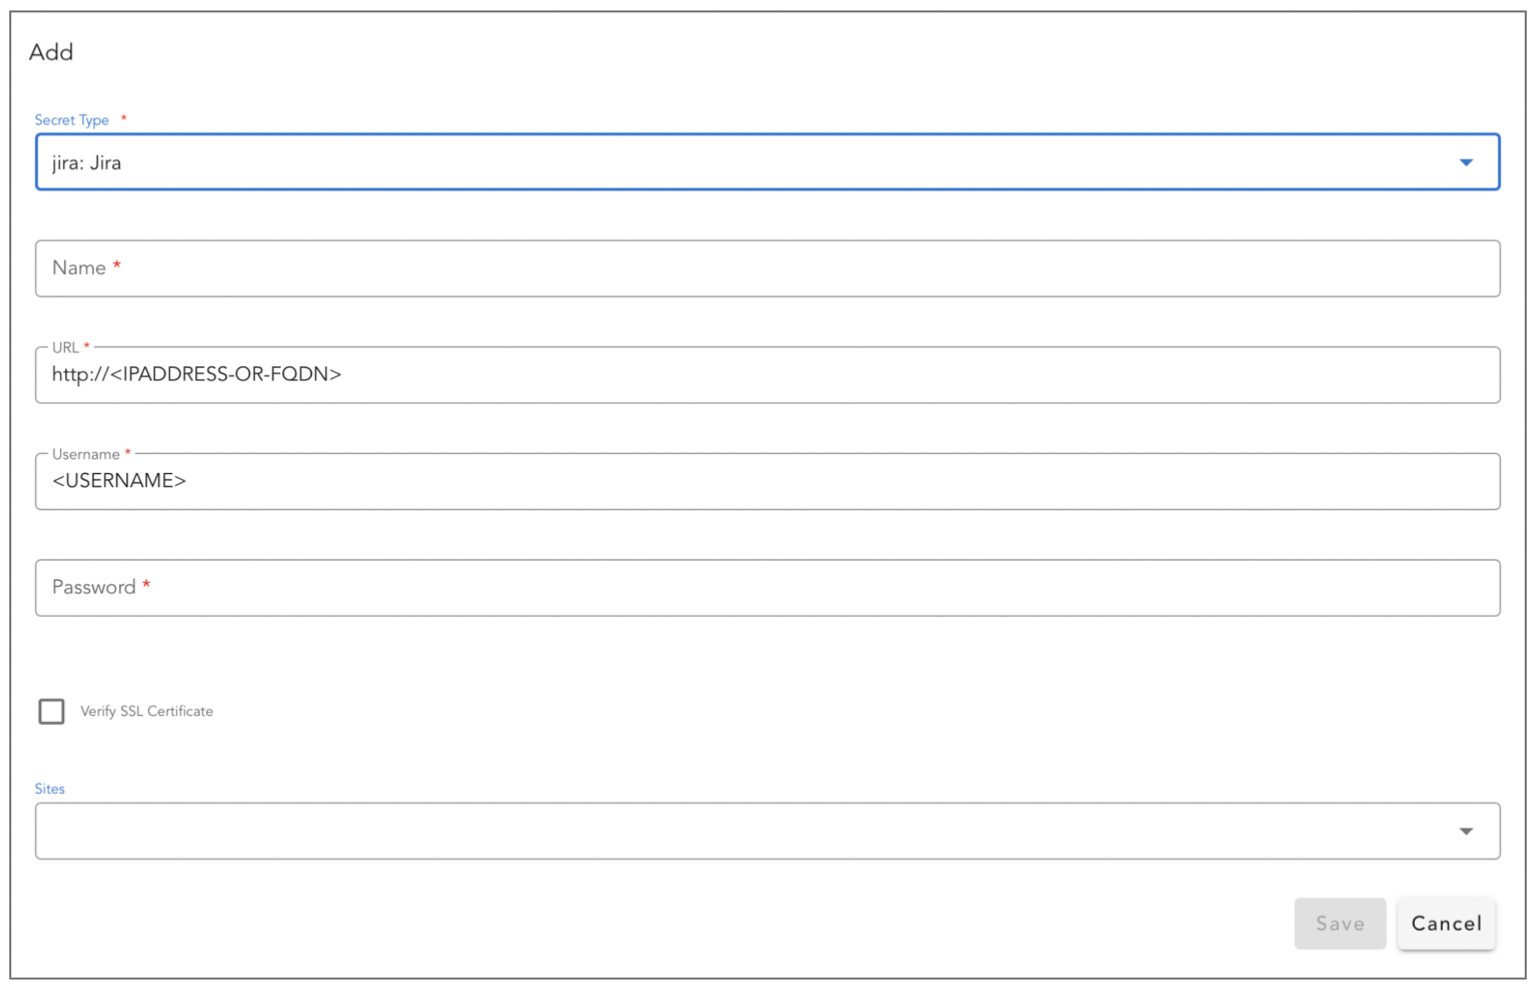
Task: Dismiss the Add form via Cancel
Action: pos(1446,923)
